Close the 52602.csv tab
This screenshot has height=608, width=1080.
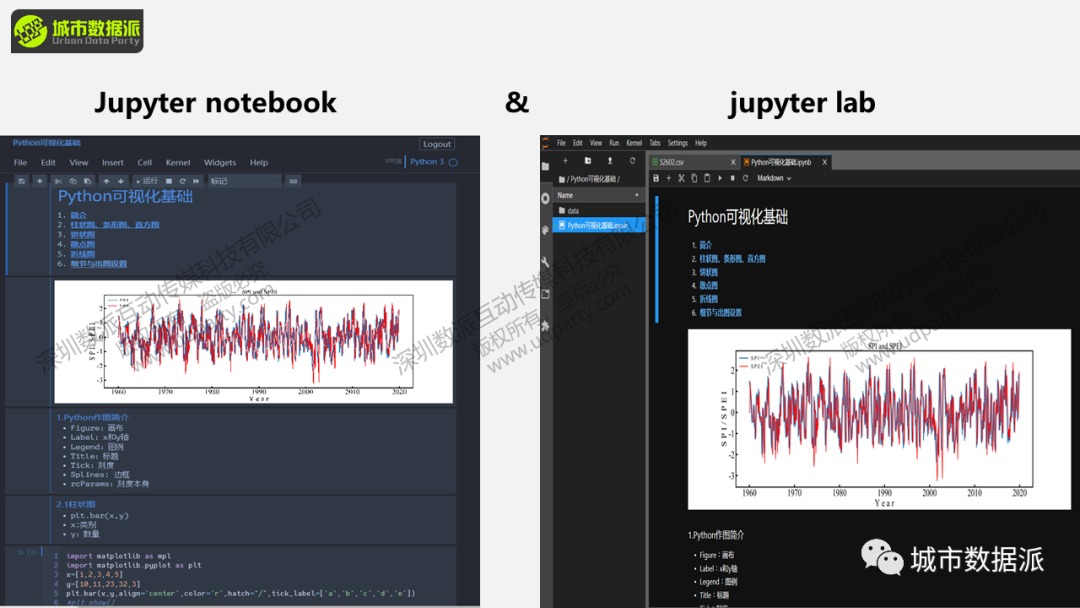tap(733, 162)
